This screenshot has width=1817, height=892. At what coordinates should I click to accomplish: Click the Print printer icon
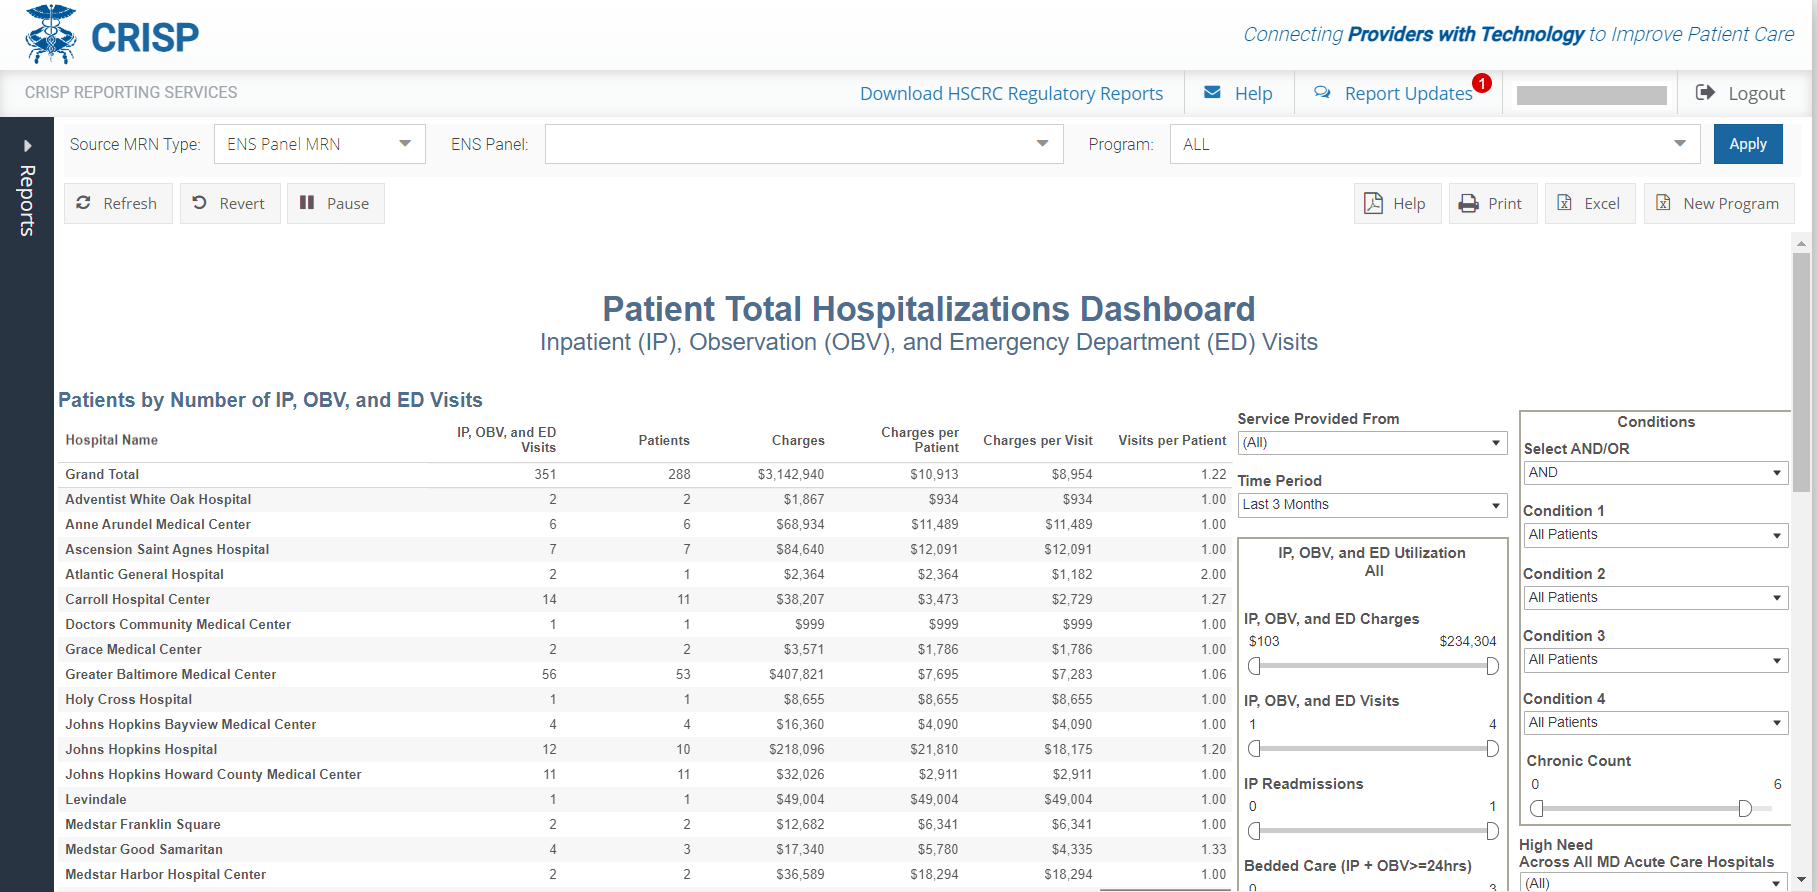[x=1468, y=203]
